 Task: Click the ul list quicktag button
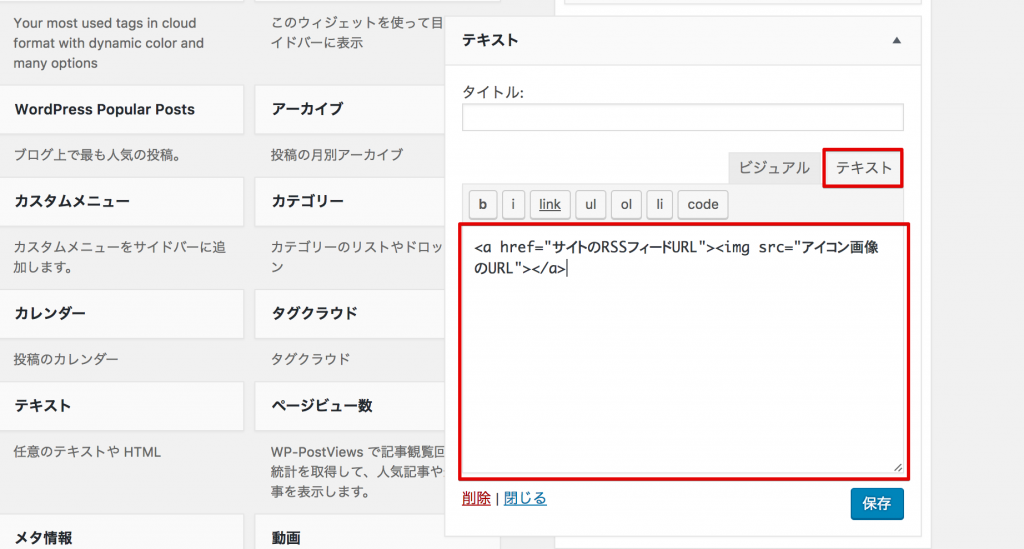pos(590,204)
